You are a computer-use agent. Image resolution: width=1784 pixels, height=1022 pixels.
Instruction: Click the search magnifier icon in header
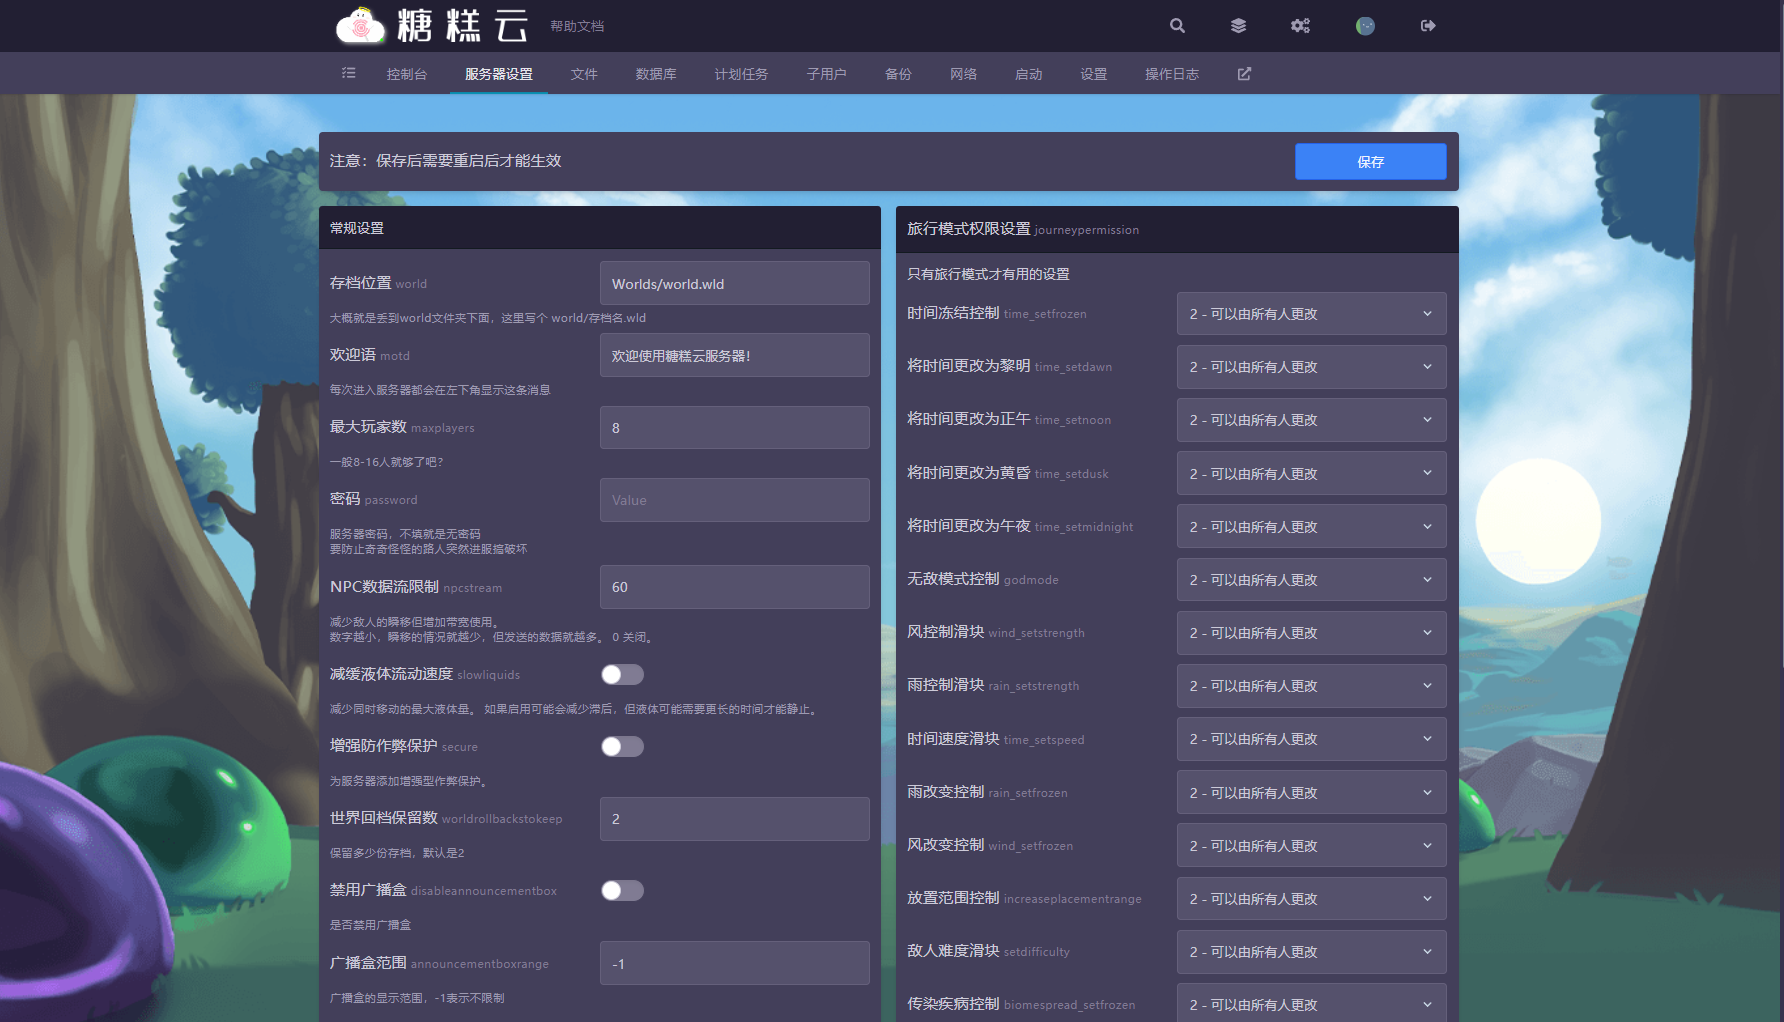click(1177, 26)
